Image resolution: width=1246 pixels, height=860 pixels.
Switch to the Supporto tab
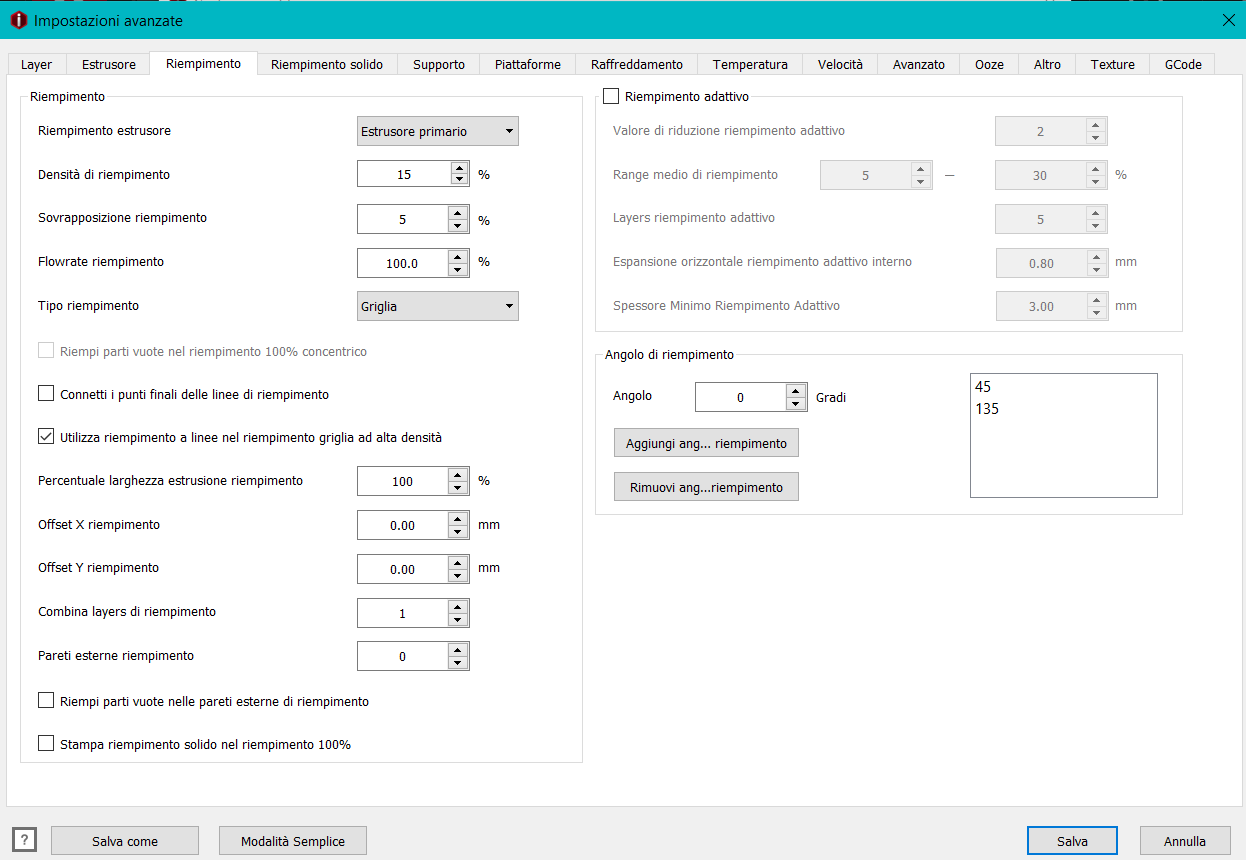click(x=439, y=64)
